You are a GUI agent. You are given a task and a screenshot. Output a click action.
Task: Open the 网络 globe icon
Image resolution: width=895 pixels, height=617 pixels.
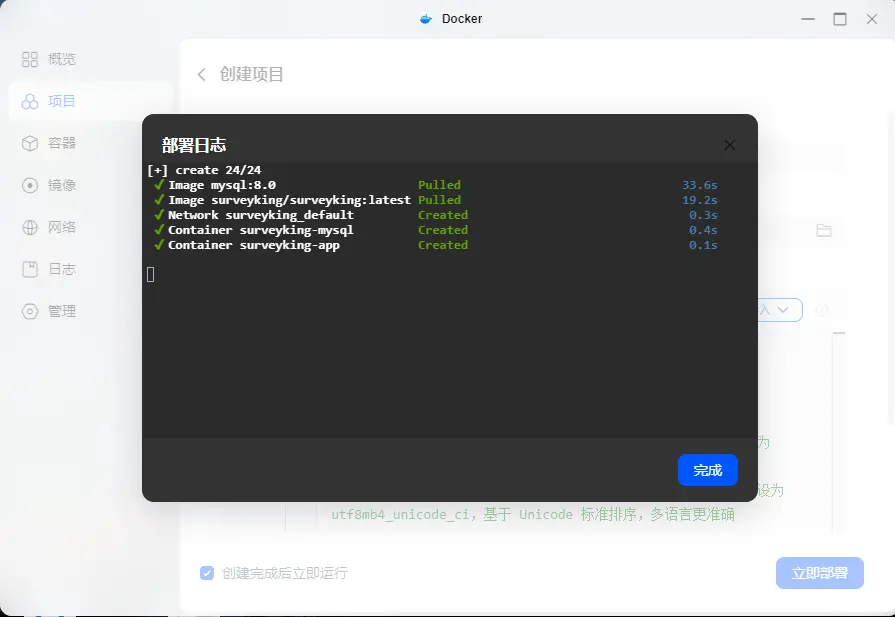click(30, 227)
